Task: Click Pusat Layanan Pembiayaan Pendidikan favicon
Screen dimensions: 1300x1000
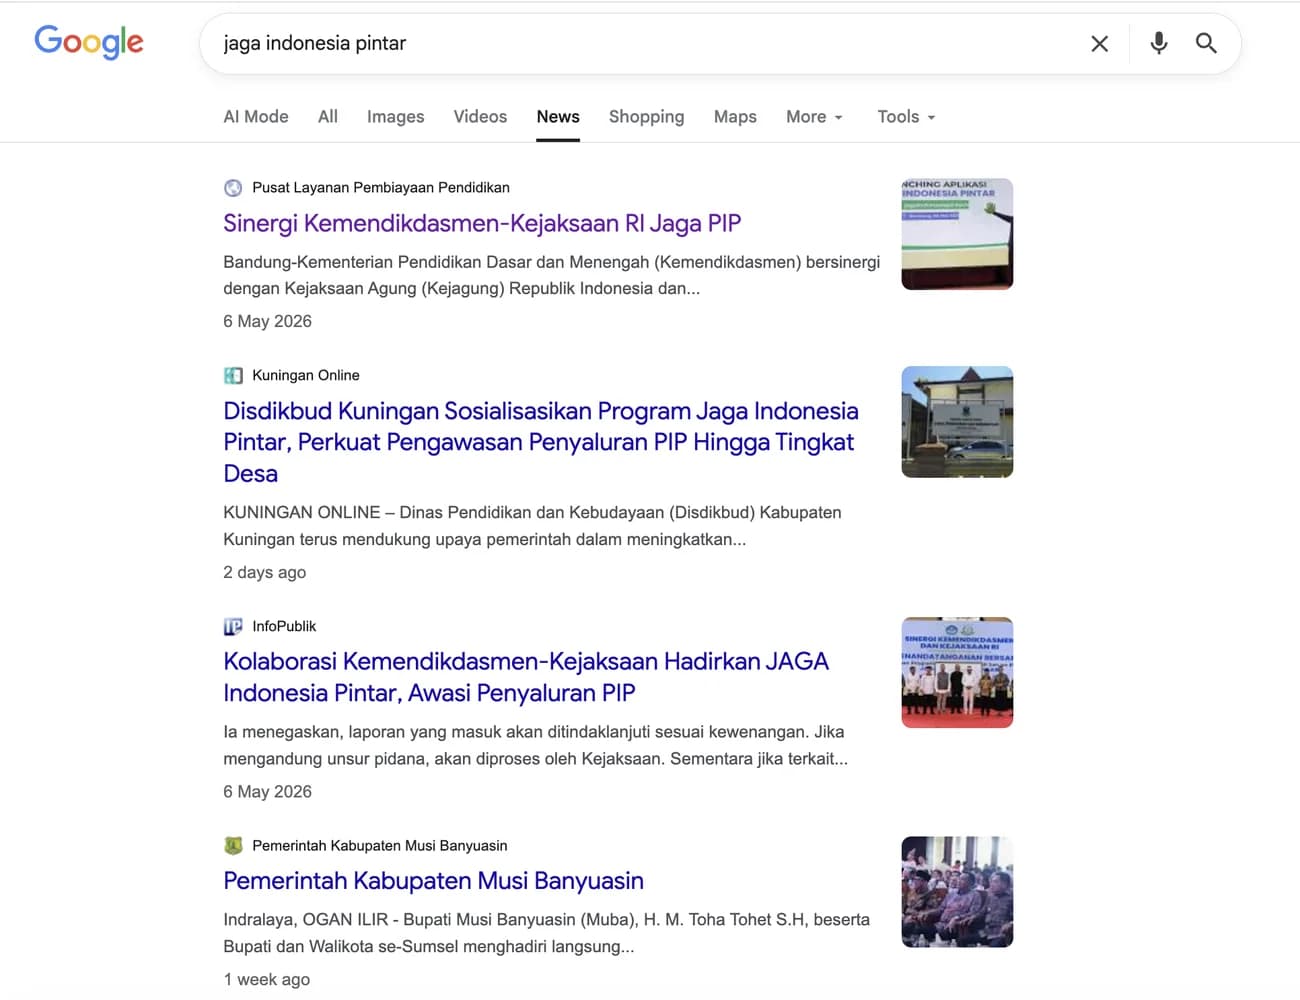Action: (233, 188)
